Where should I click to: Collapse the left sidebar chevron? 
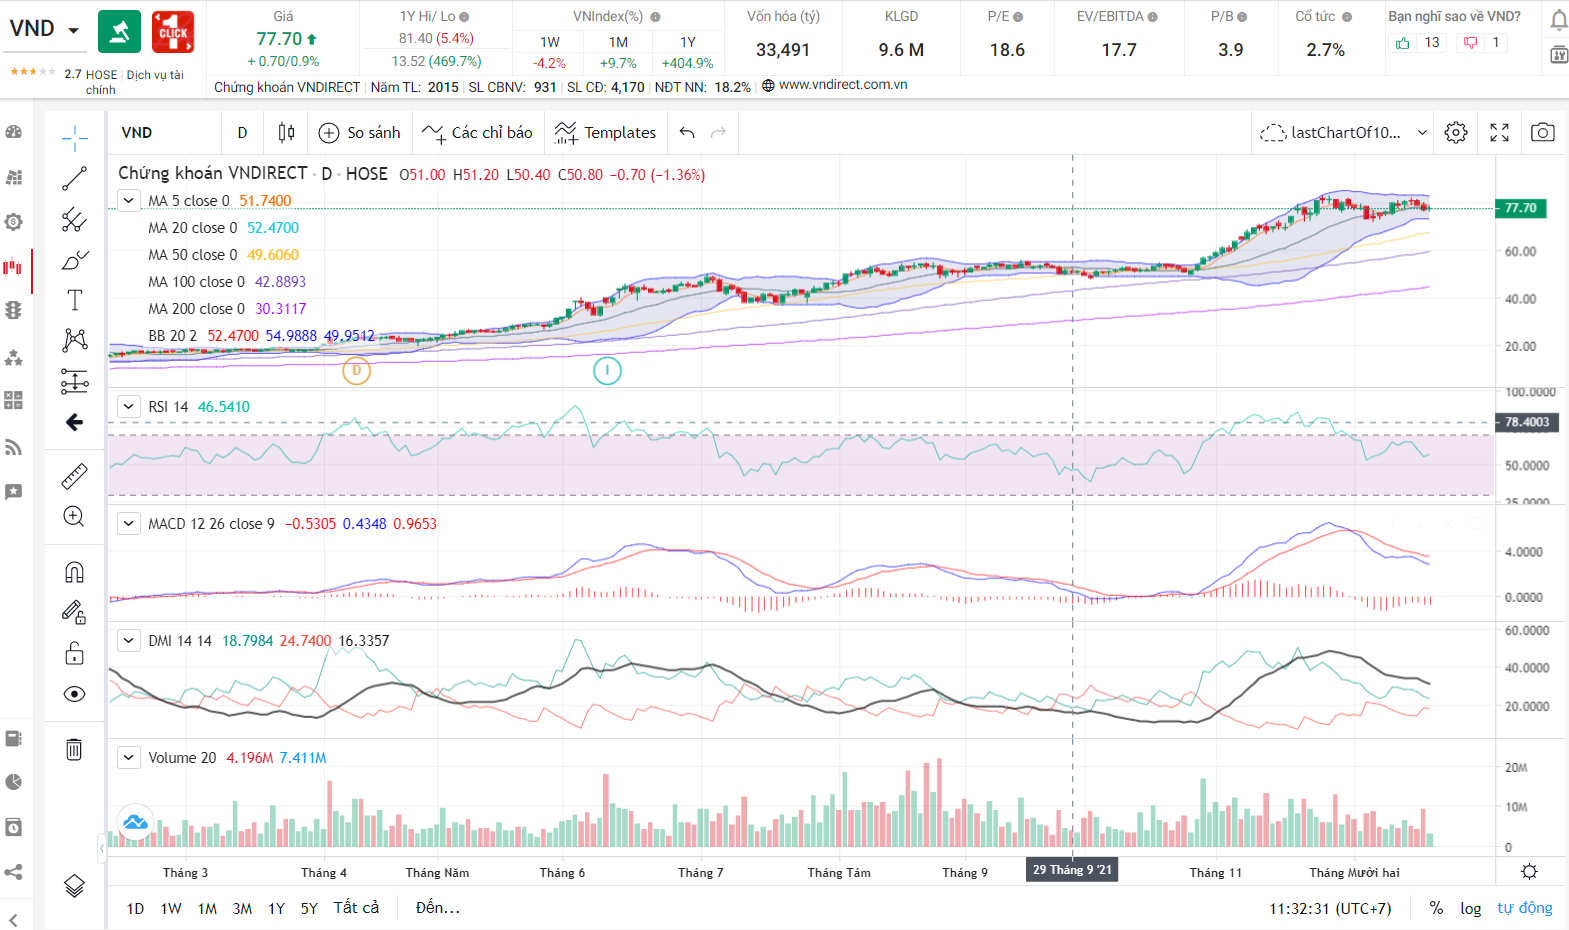pos(12,919)
